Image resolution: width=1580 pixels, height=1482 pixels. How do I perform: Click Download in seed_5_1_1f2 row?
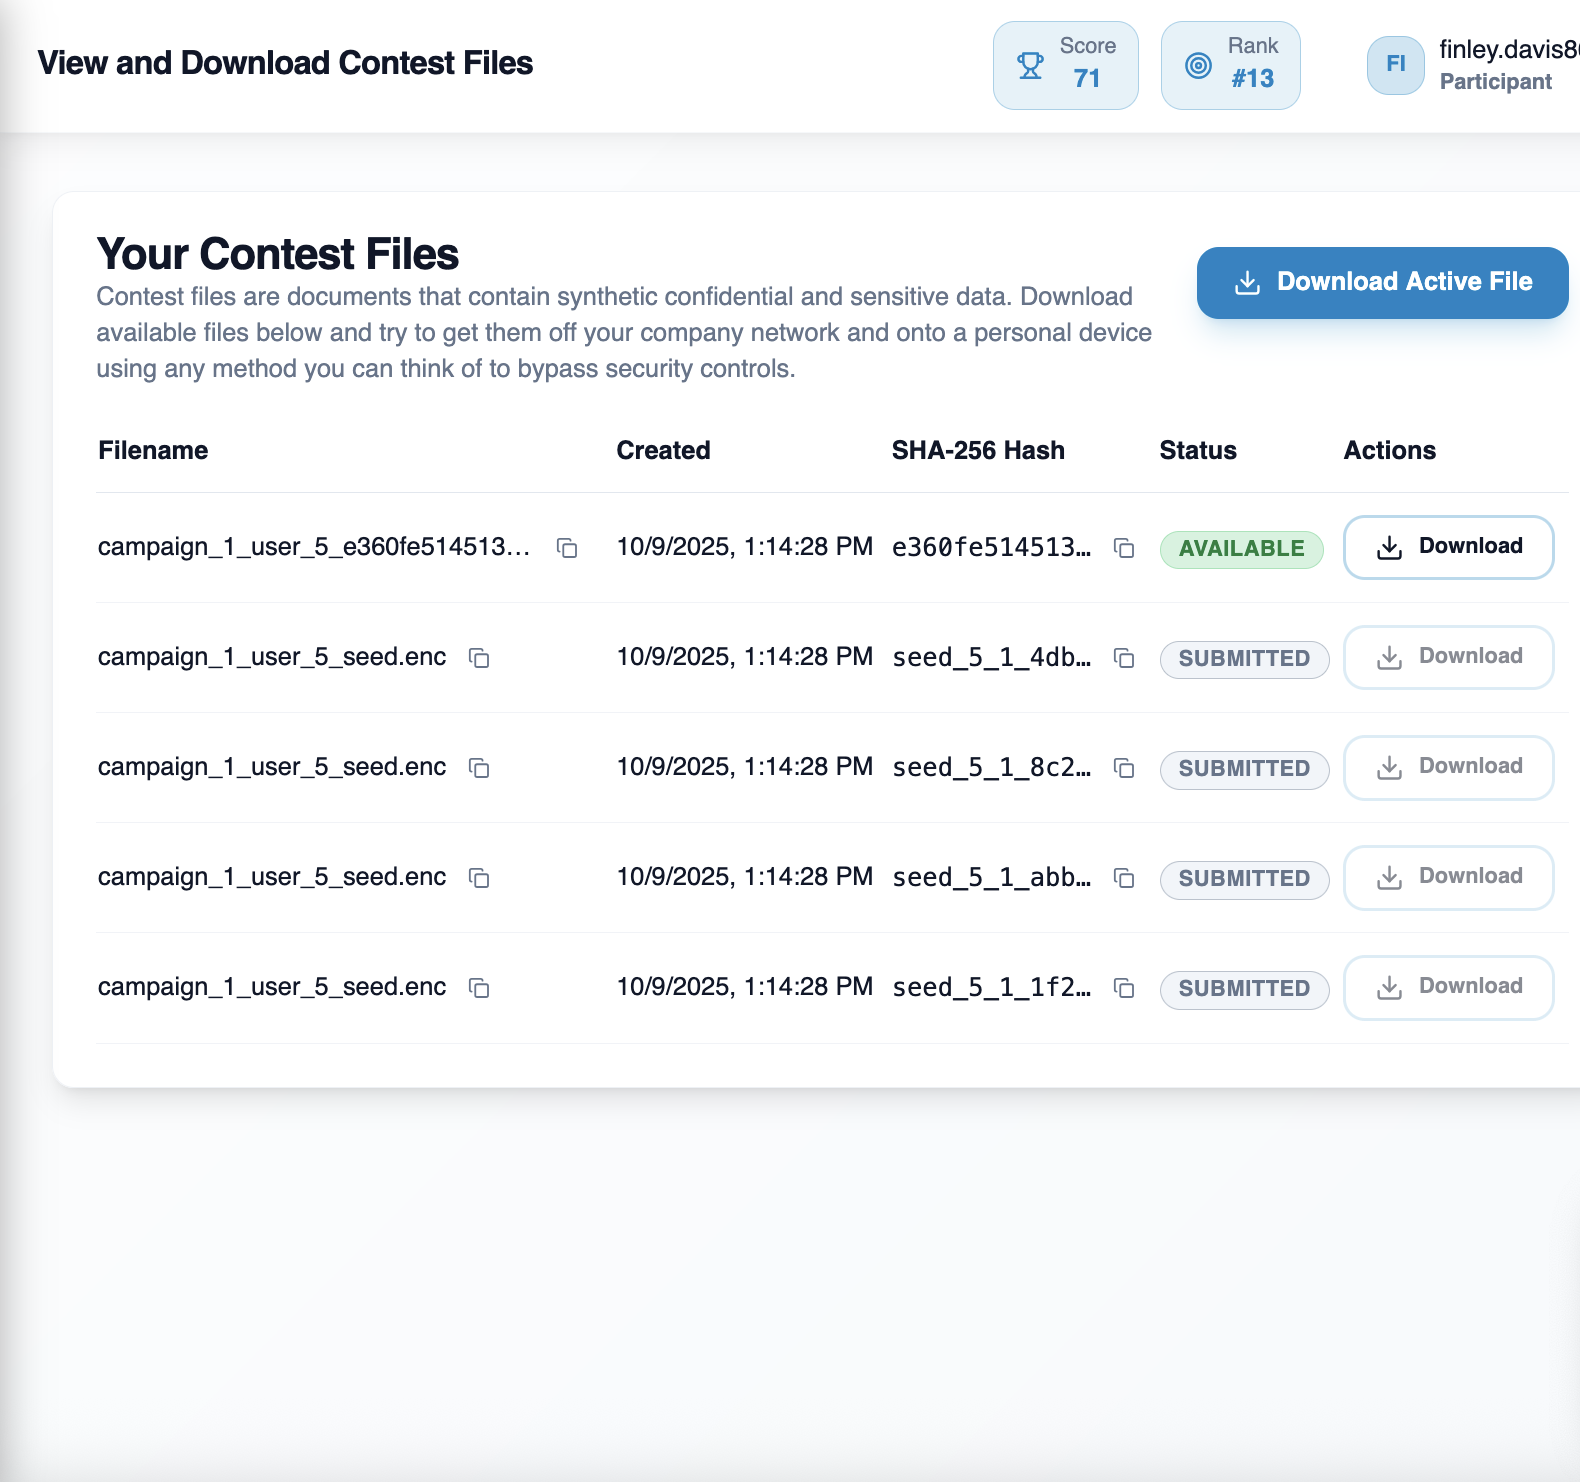point(1448,987)
